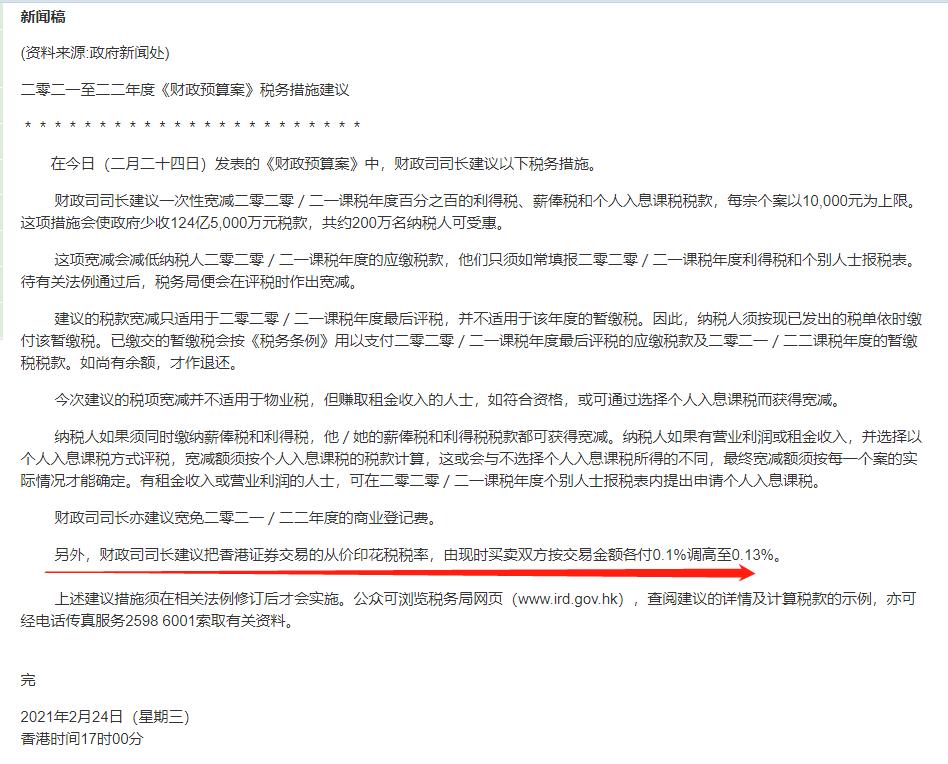Click the paragraph about 商业登记费 waiver
948x764 pixels.
245,518
